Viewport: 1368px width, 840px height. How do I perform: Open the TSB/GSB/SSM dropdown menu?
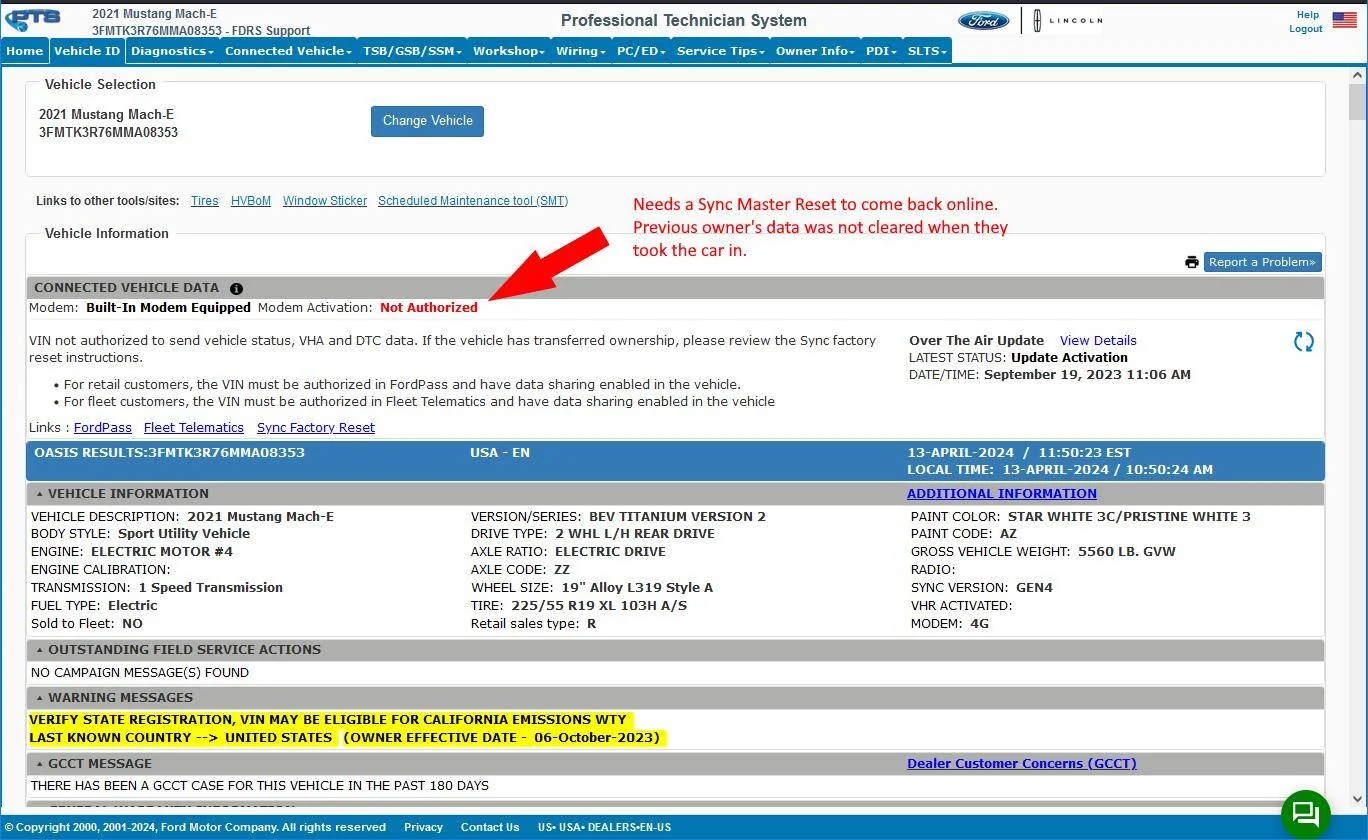(x=412, y=51)
